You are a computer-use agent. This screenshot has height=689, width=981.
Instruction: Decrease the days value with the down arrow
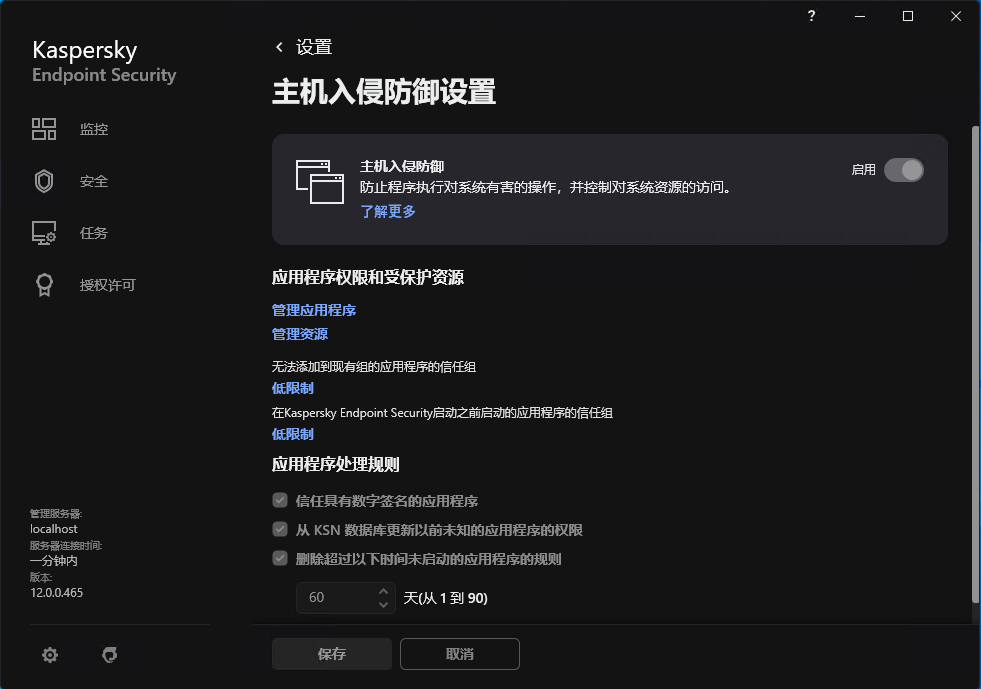pos(384,605)
